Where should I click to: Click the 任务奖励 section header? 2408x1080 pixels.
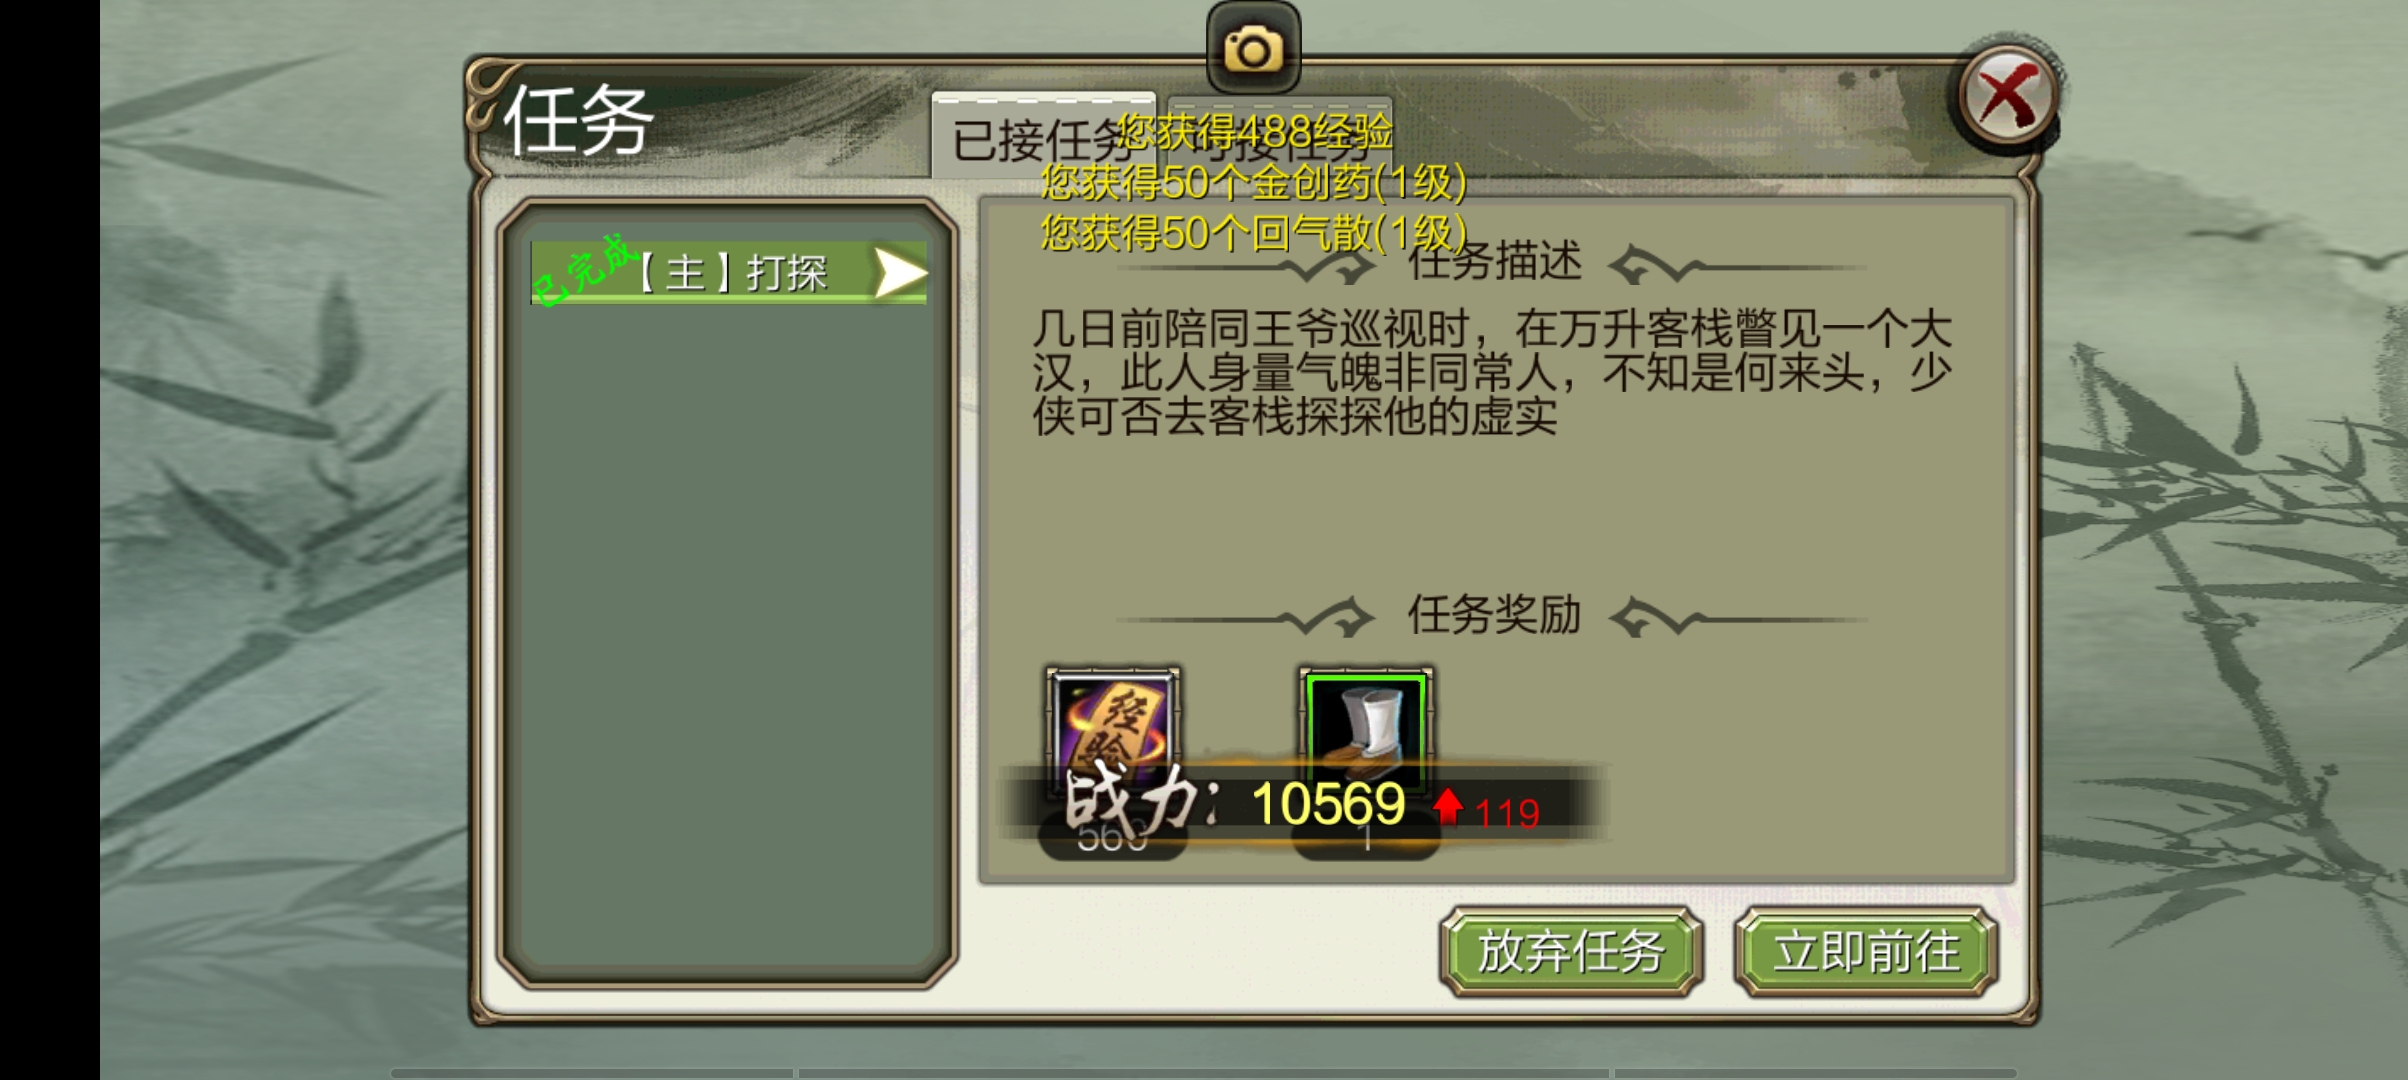(x=1495, y=615)
